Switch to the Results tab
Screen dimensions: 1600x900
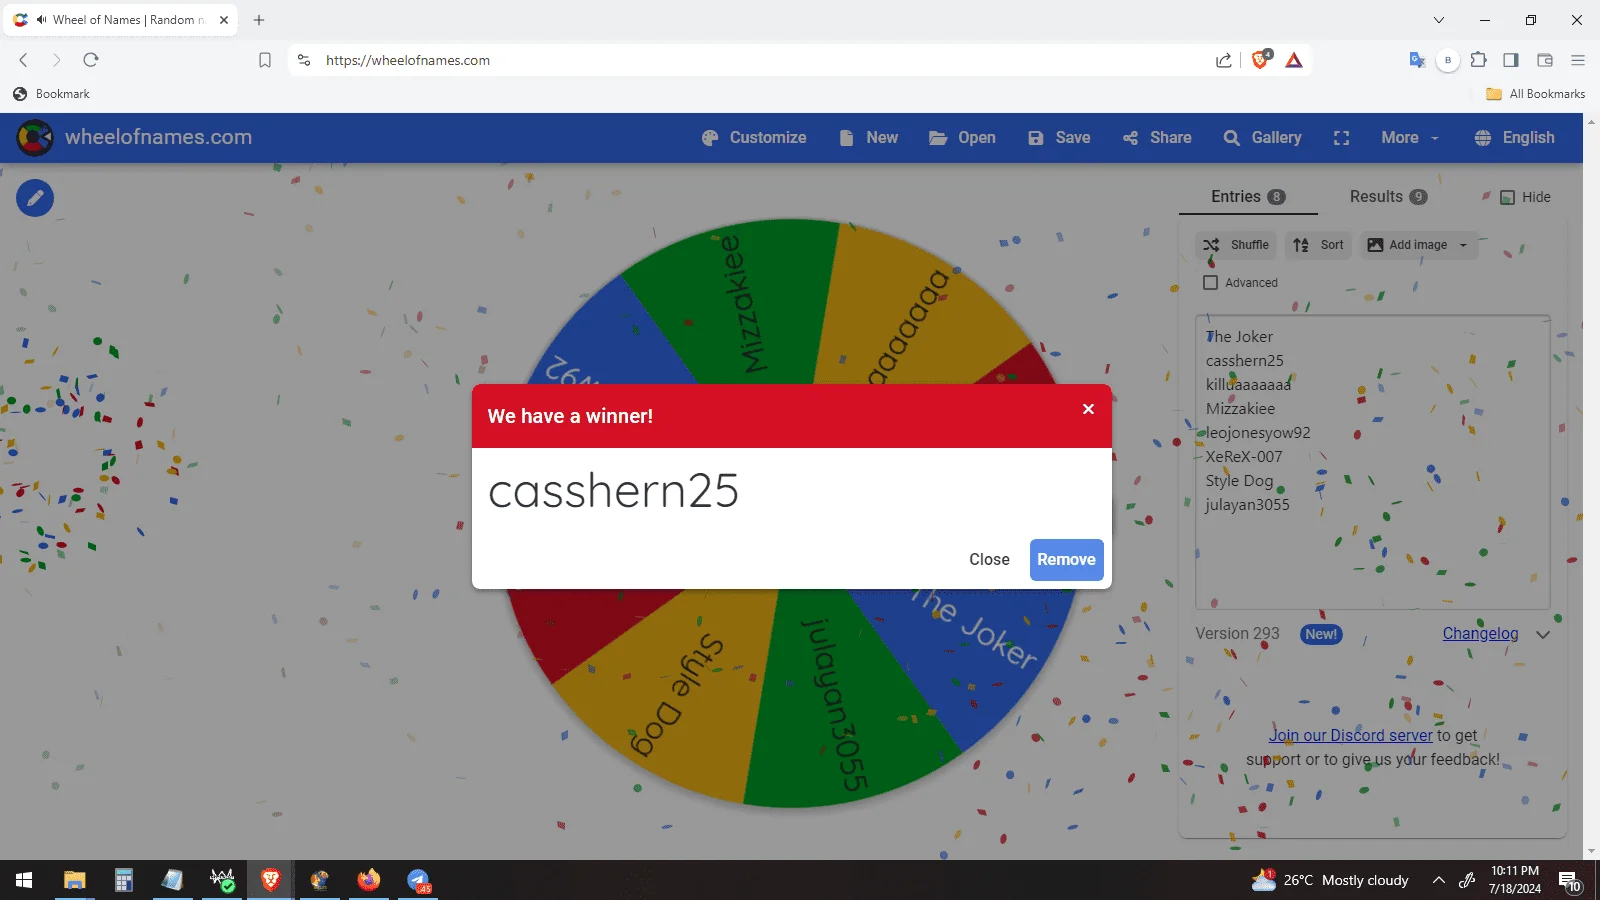1388,197
